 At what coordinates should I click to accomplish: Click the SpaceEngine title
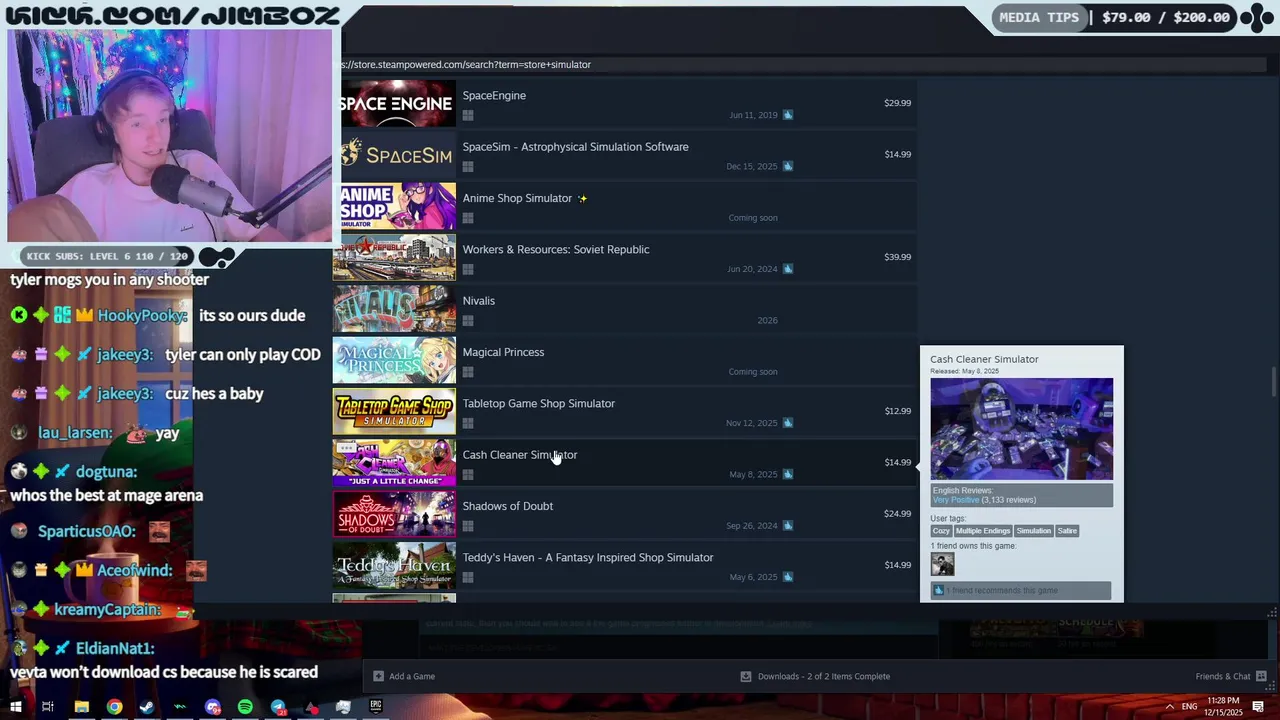pyautogui.click(x=494, y=95)
